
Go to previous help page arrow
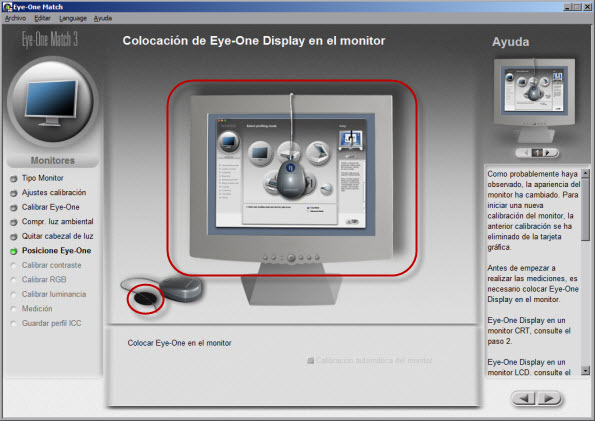pos(526,153)
